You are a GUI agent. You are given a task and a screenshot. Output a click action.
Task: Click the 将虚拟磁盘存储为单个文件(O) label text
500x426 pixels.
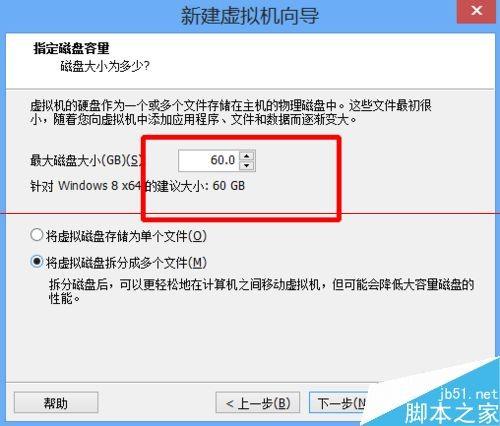point(126,236)
